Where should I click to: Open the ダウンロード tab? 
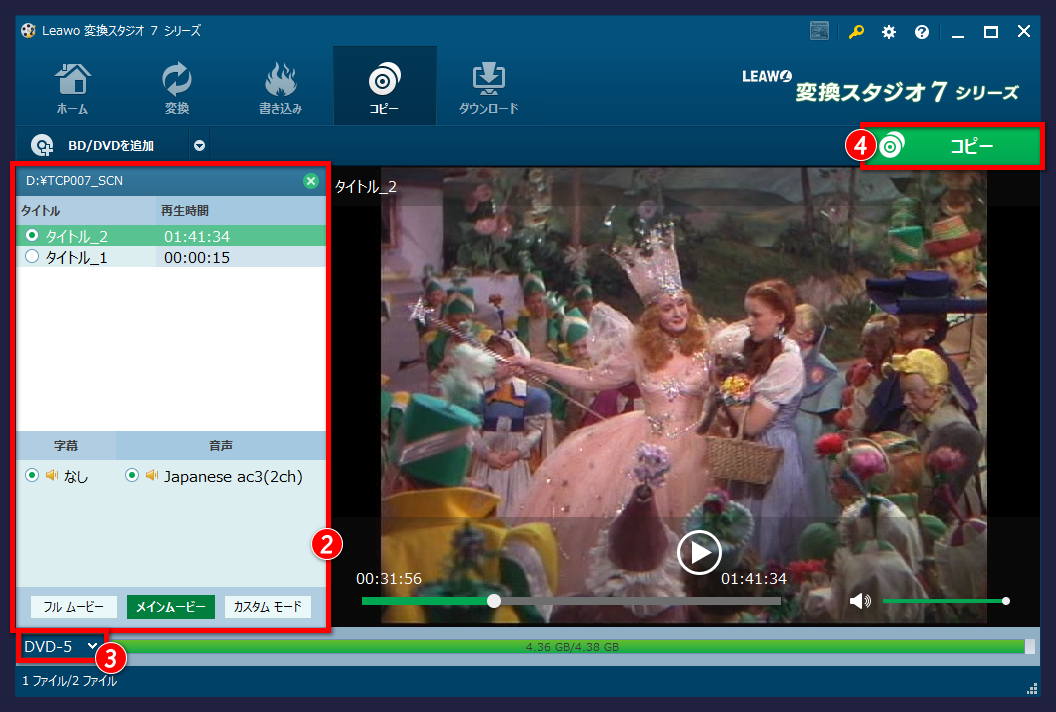pyautogui.click(x=489, y=87)
